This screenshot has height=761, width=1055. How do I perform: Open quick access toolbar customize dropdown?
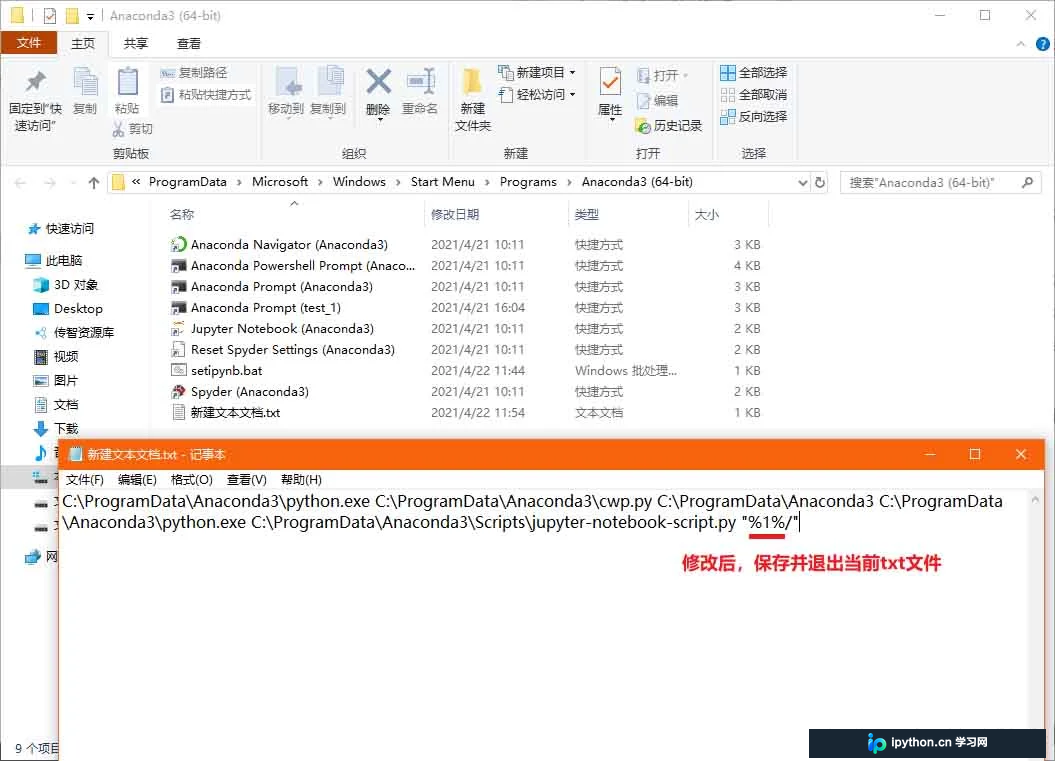click(x=90, y=16)
